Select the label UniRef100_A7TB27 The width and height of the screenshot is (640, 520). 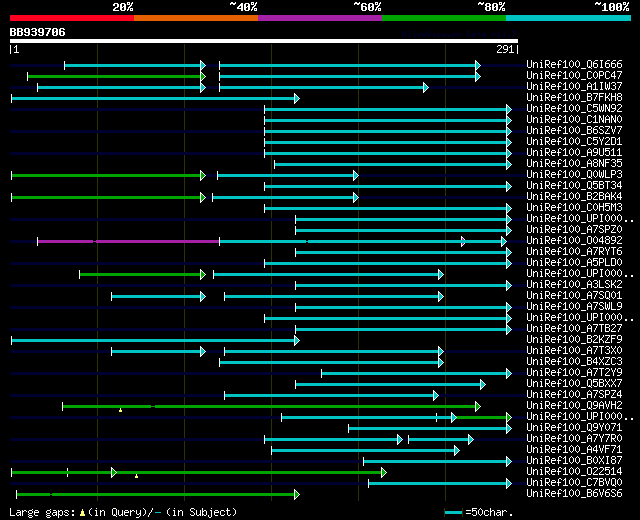click(574, 329)
